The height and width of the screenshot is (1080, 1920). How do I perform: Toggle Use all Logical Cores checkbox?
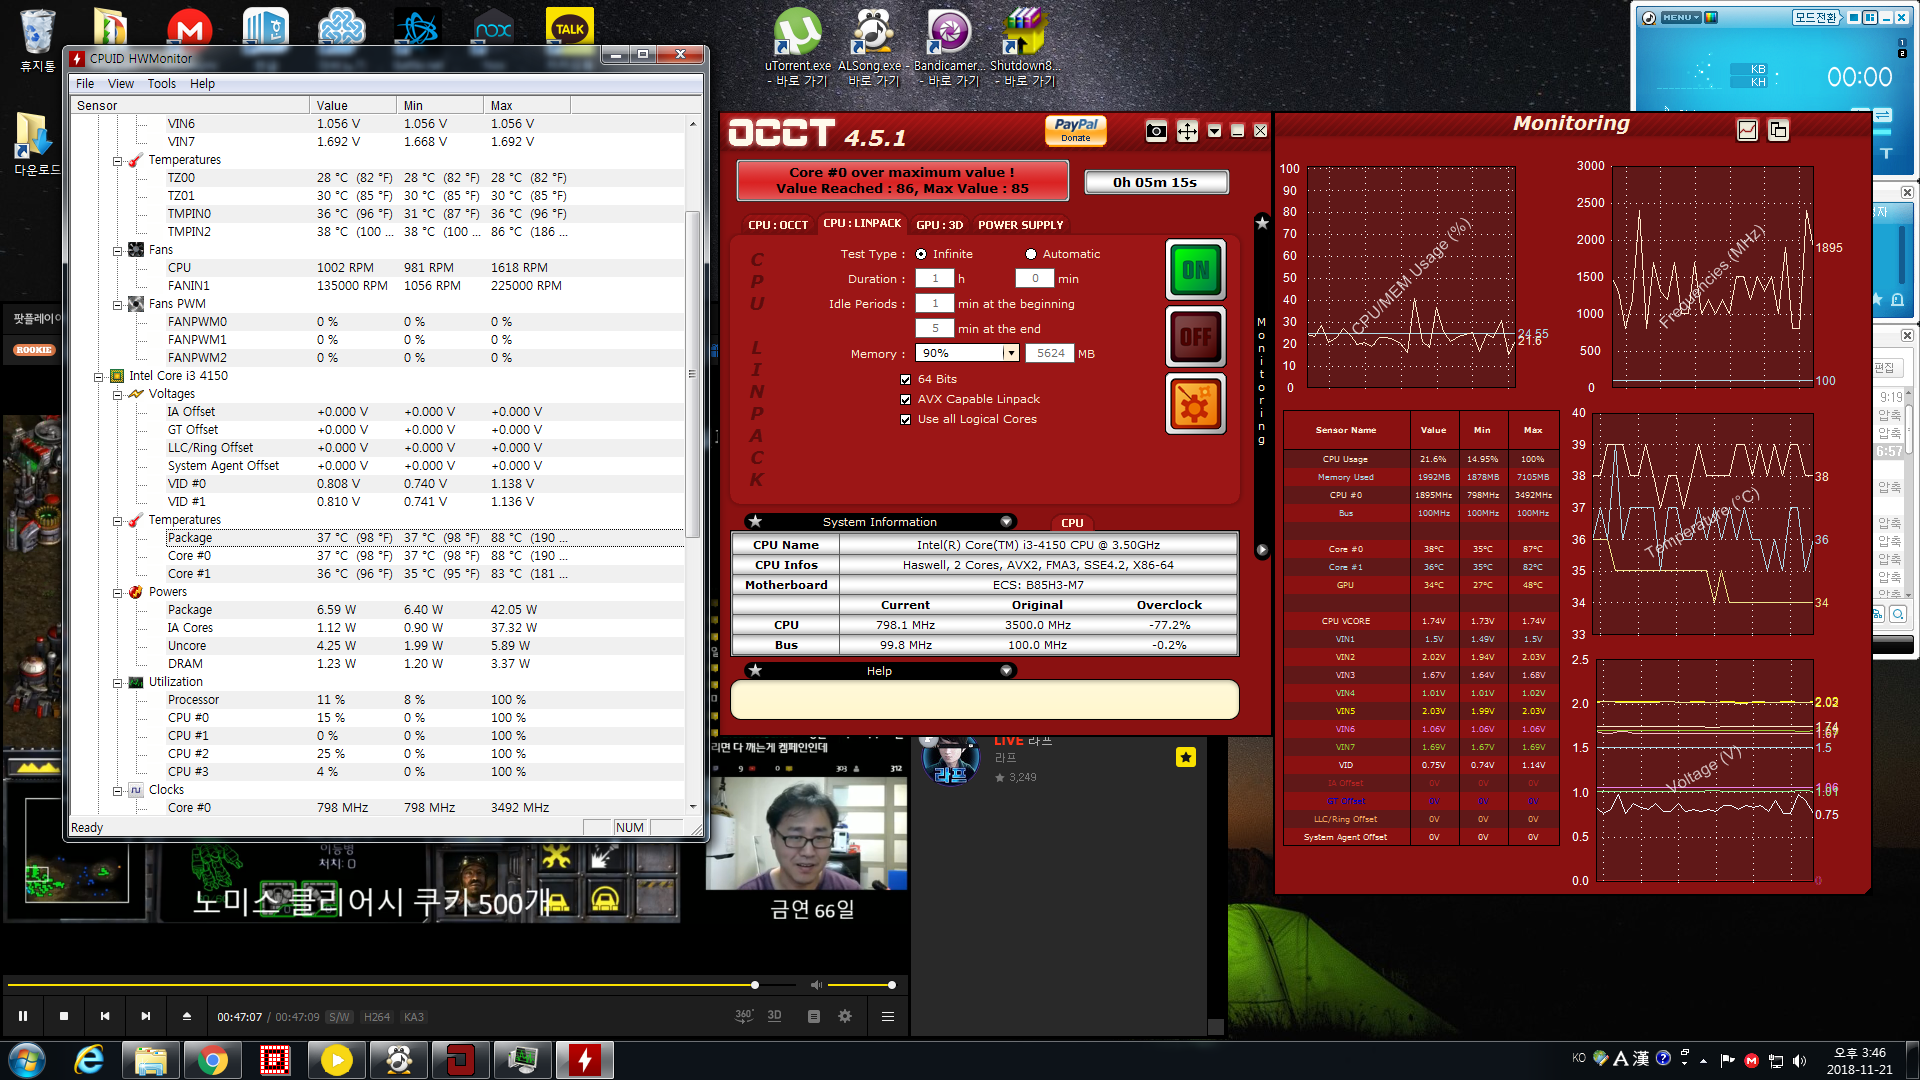[x=906, y=420]
